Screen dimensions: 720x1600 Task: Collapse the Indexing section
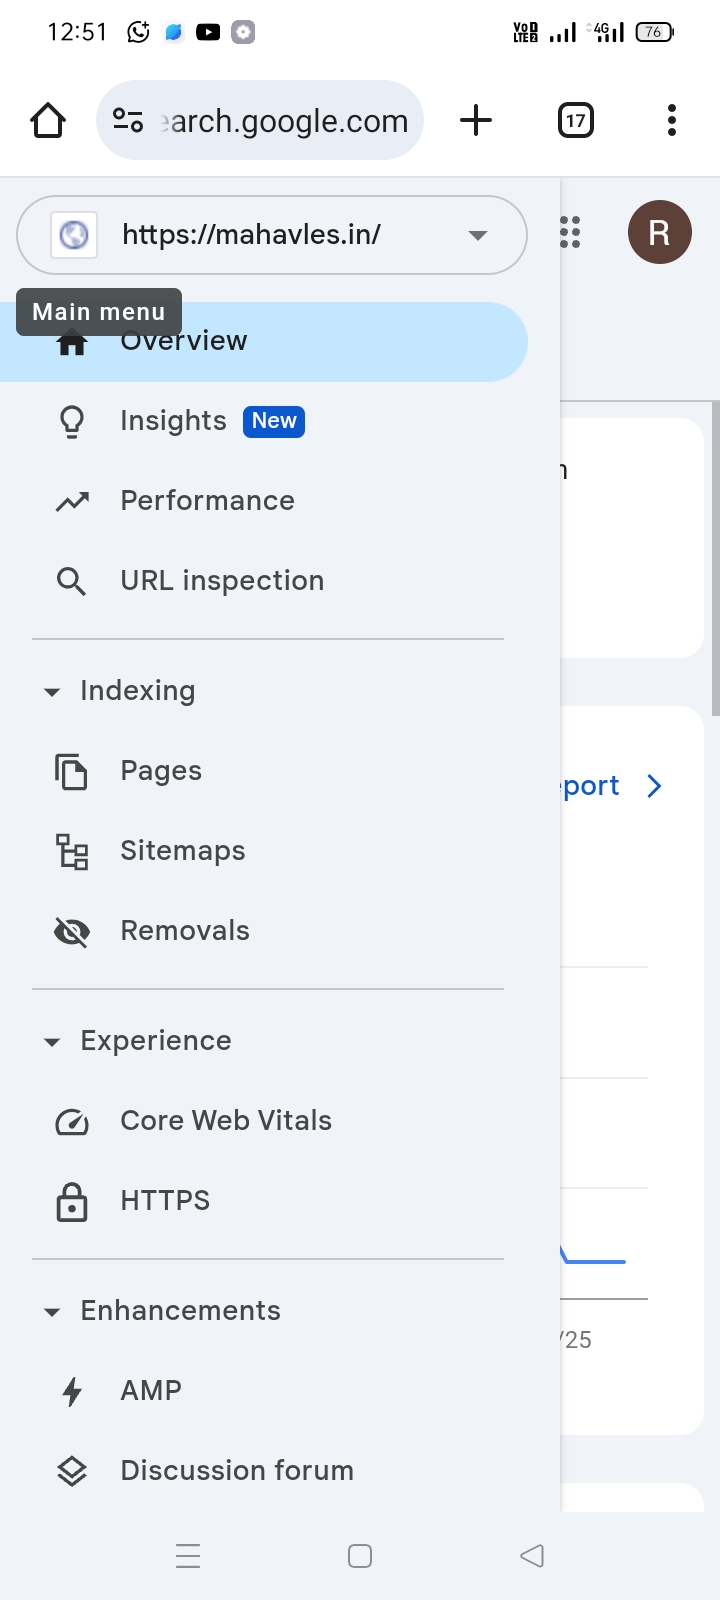[52, 692]
